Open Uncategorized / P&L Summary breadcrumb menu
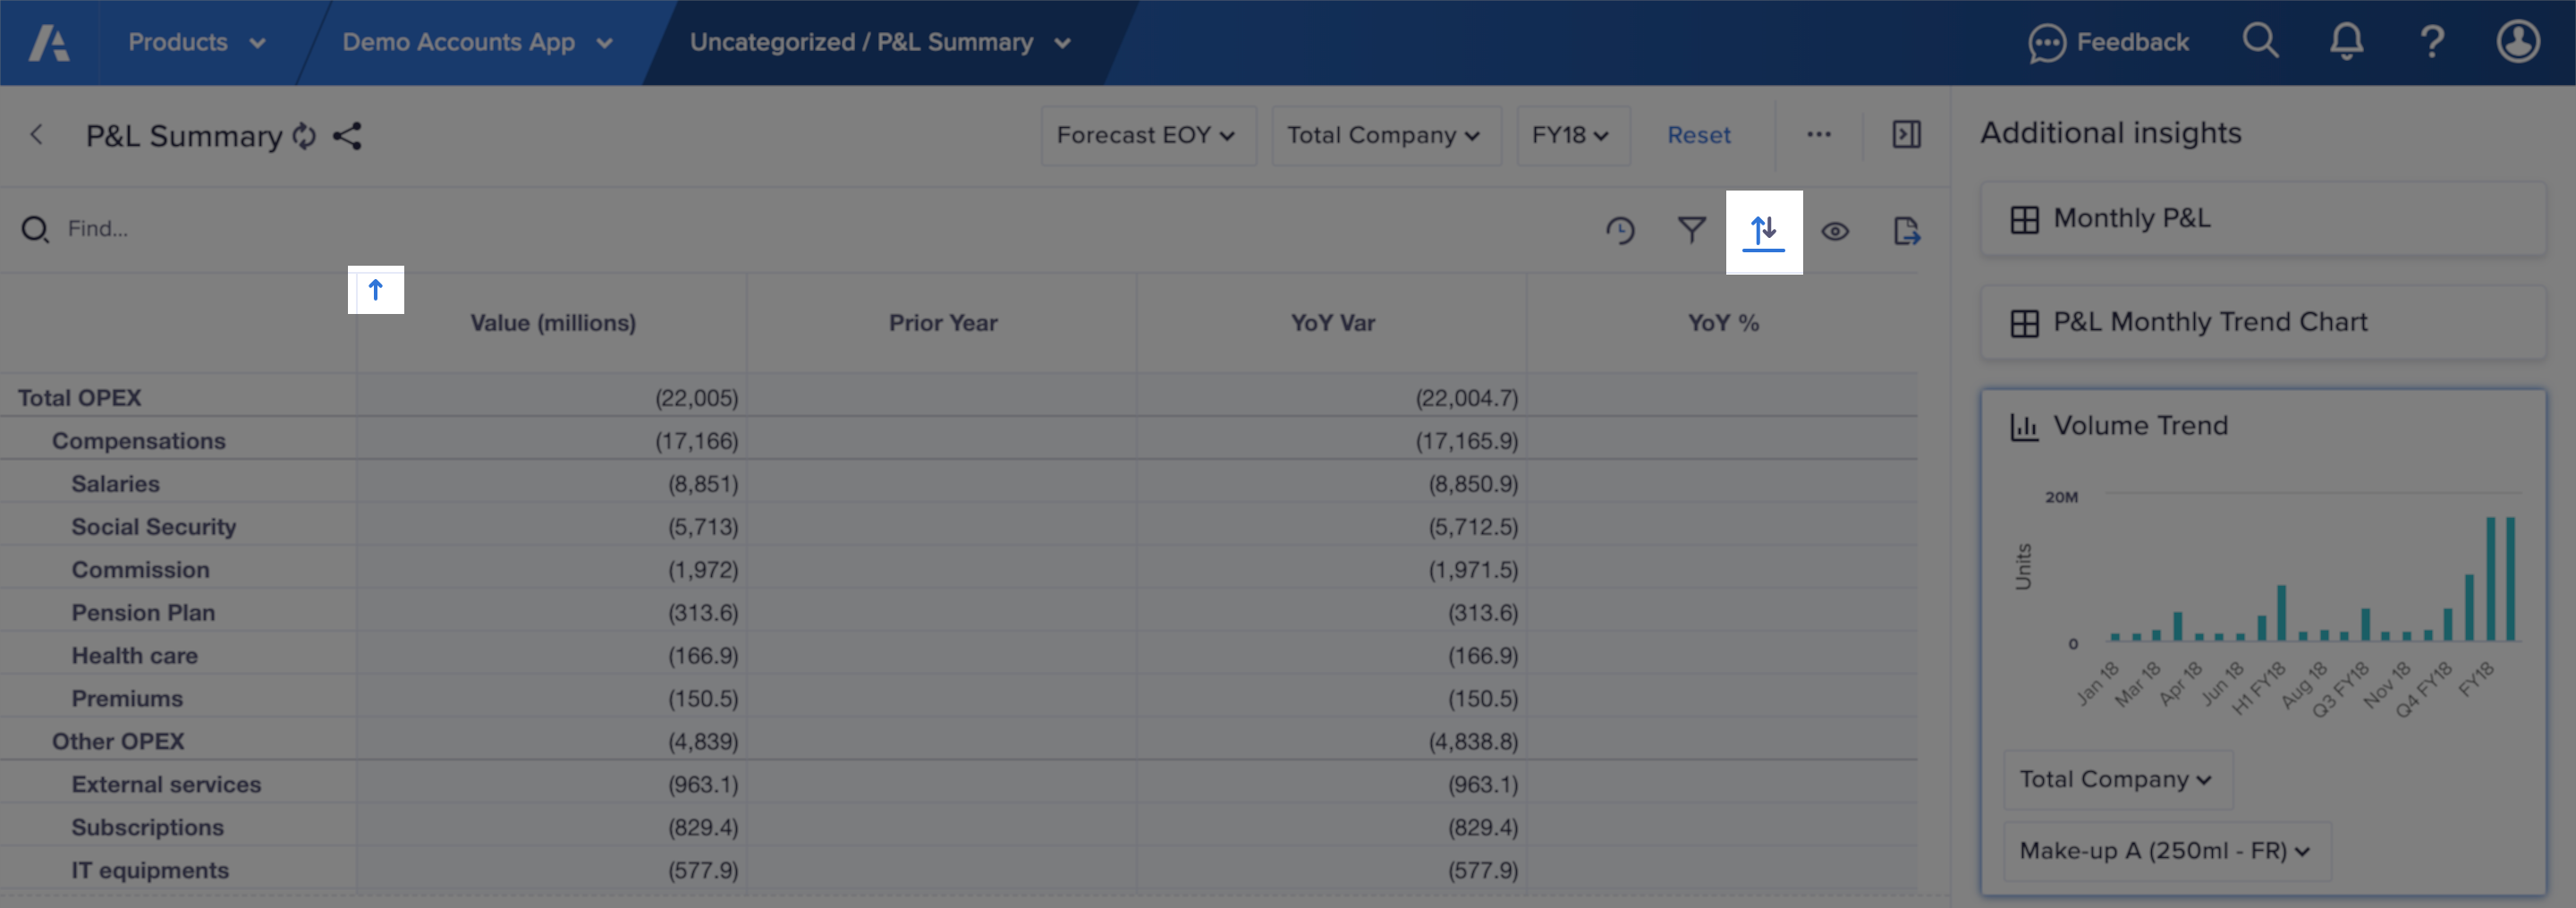 pos(880,42)
